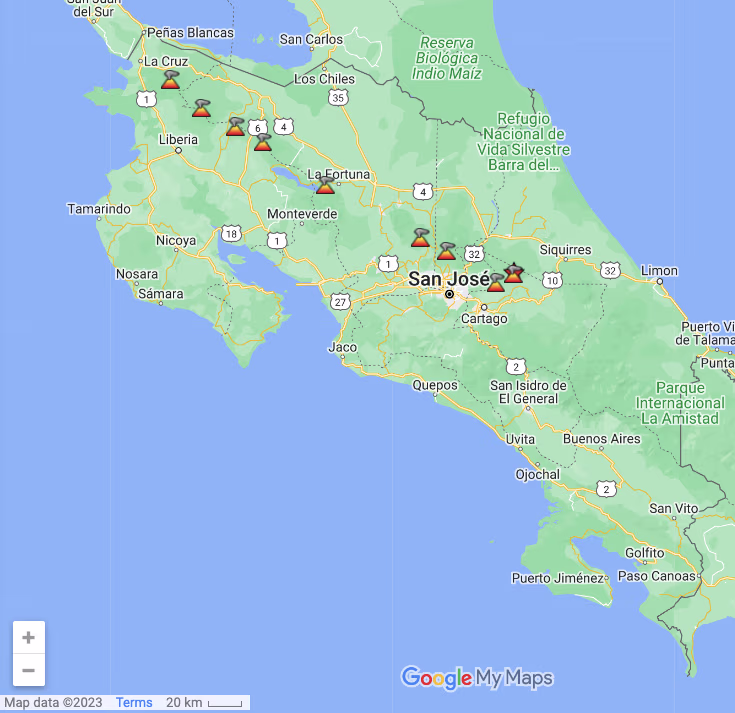Viewport: 735px width, 713px height.
Task: Select the Tamarindo place label
Action: pos(99,209)
